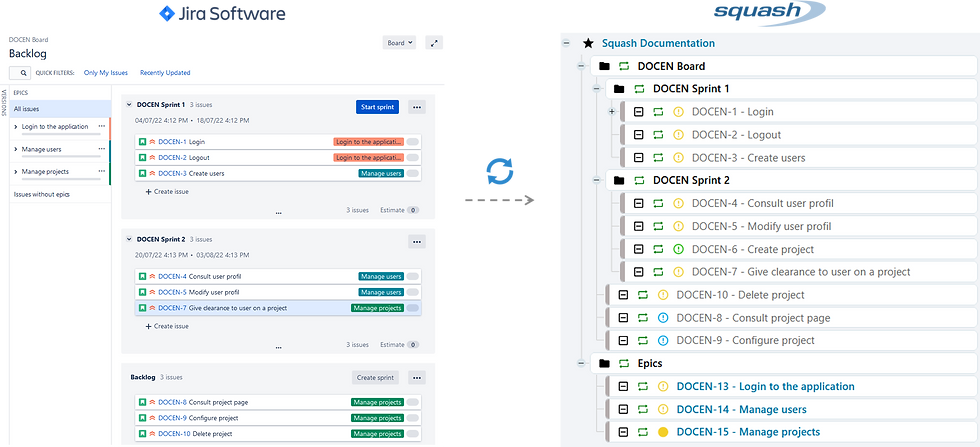Click the sync icon of the Epics folder
Image resolution: width=980 pixels, height=447 pixels.
[624, 363]
